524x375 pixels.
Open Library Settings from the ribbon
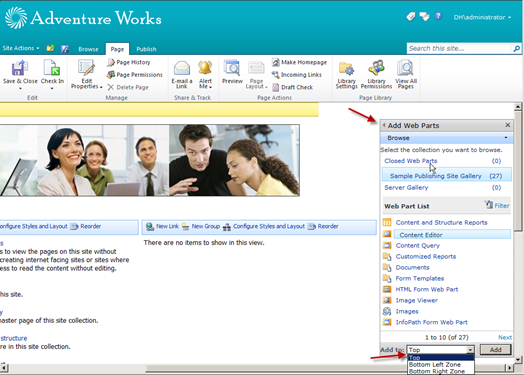(346, 75)
